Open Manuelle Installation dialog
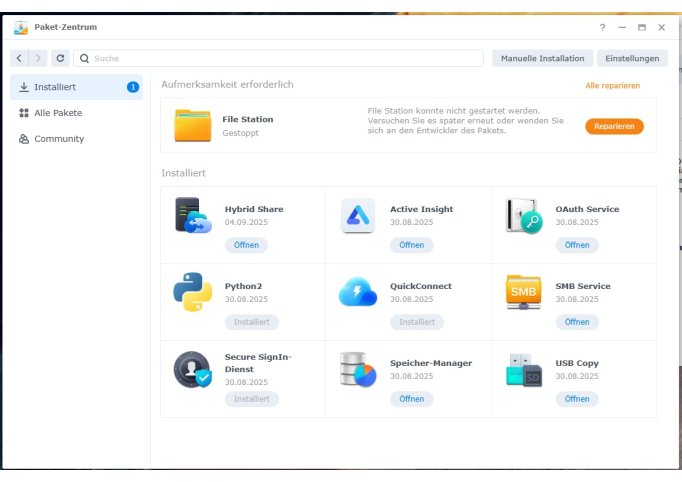The height and width of the screenshot is (482, 682). click(x=542, y=59)
